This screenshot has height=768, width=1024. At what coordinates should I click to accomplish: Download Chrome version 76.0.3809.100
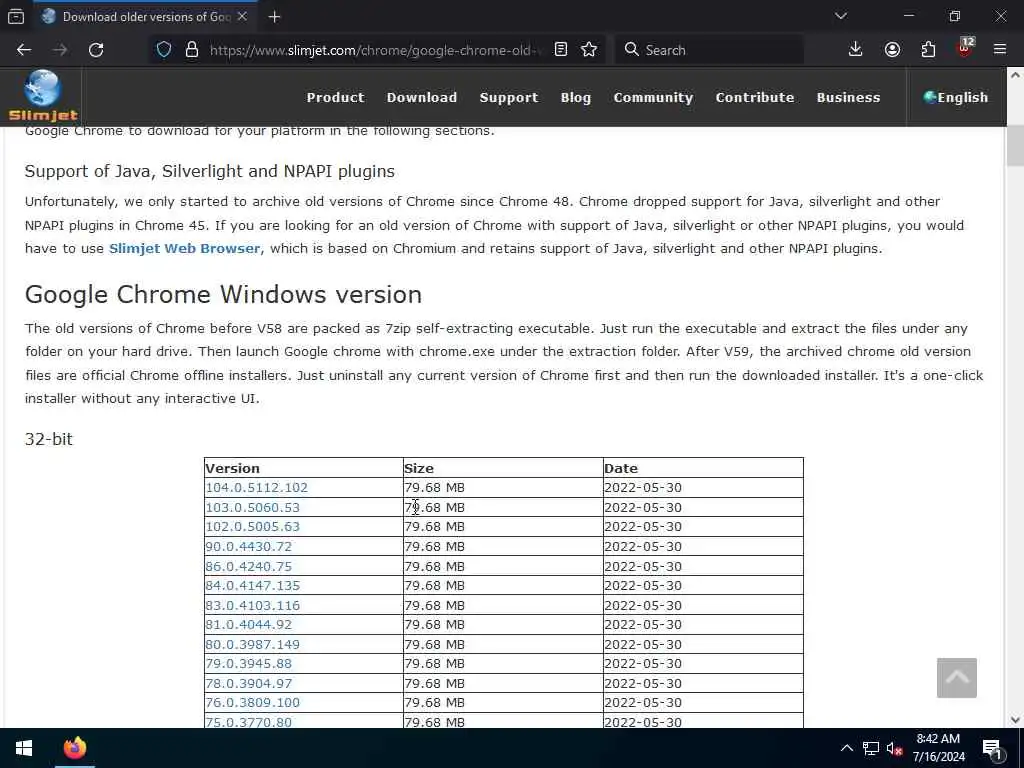[x=253, y=703]
